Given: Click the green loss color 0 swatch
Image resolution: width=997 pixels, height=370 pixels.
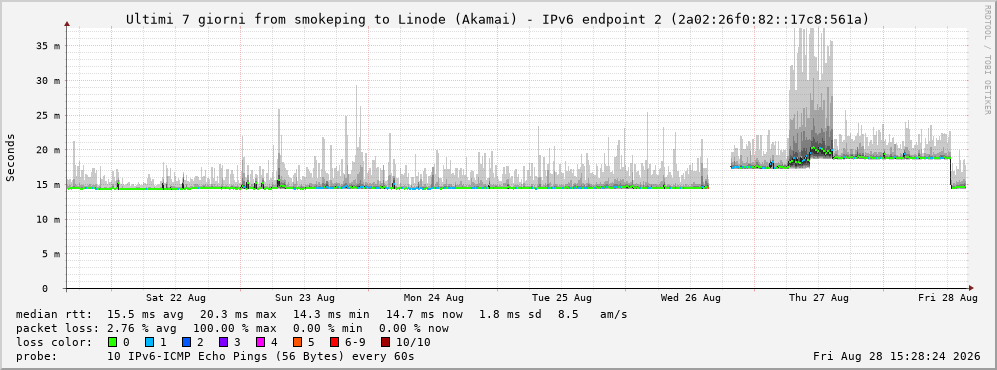Looking at the screenshot, I should [113, 342].
